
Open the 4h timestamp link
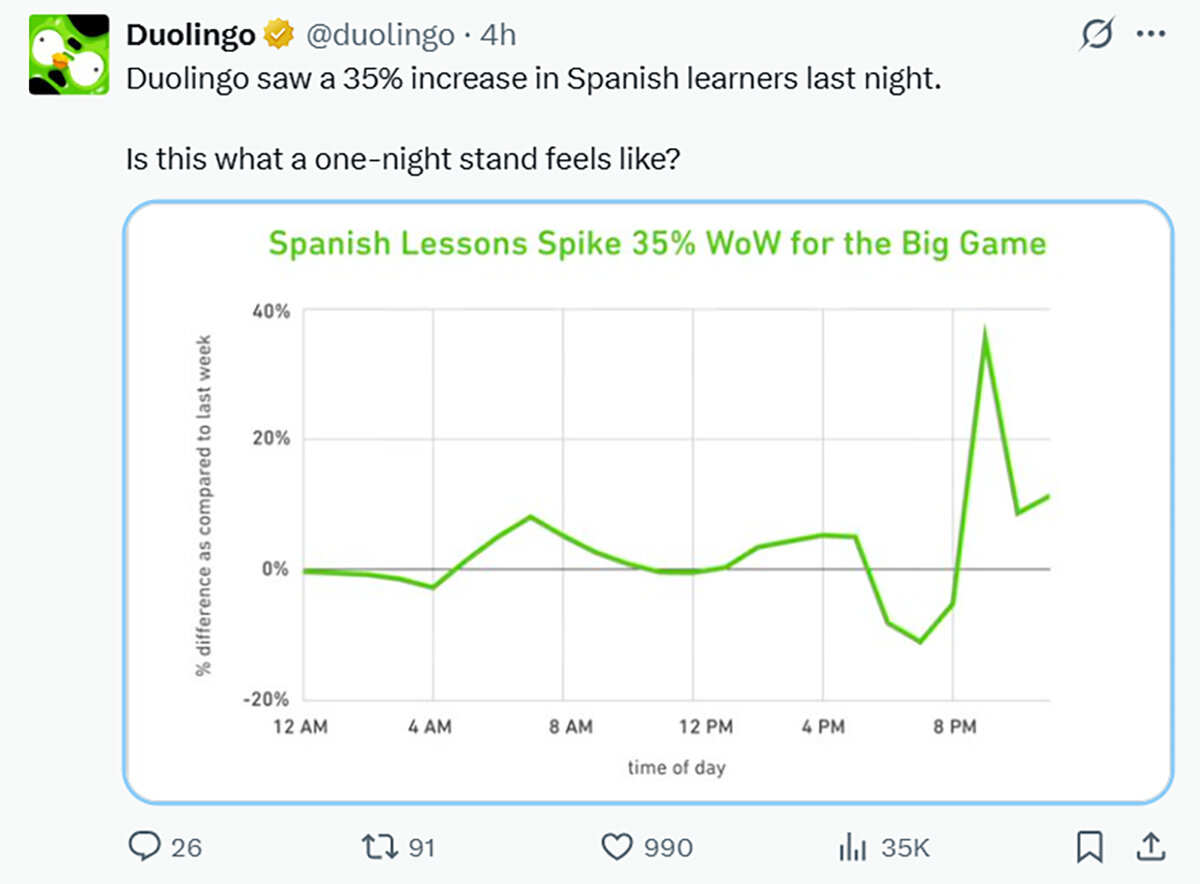point(498,36)
